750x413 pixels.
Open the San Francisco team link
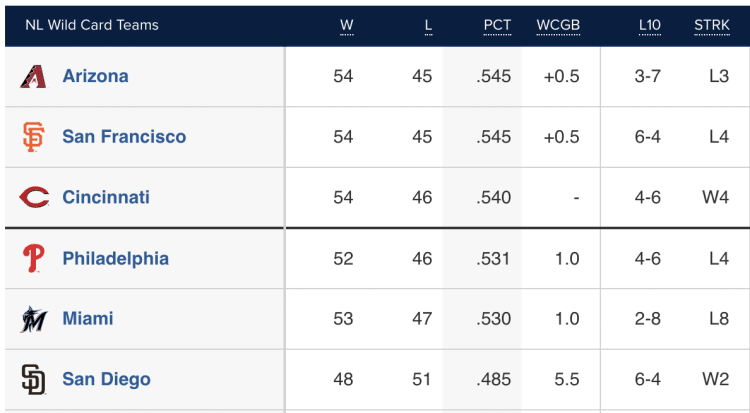[124, 137]
